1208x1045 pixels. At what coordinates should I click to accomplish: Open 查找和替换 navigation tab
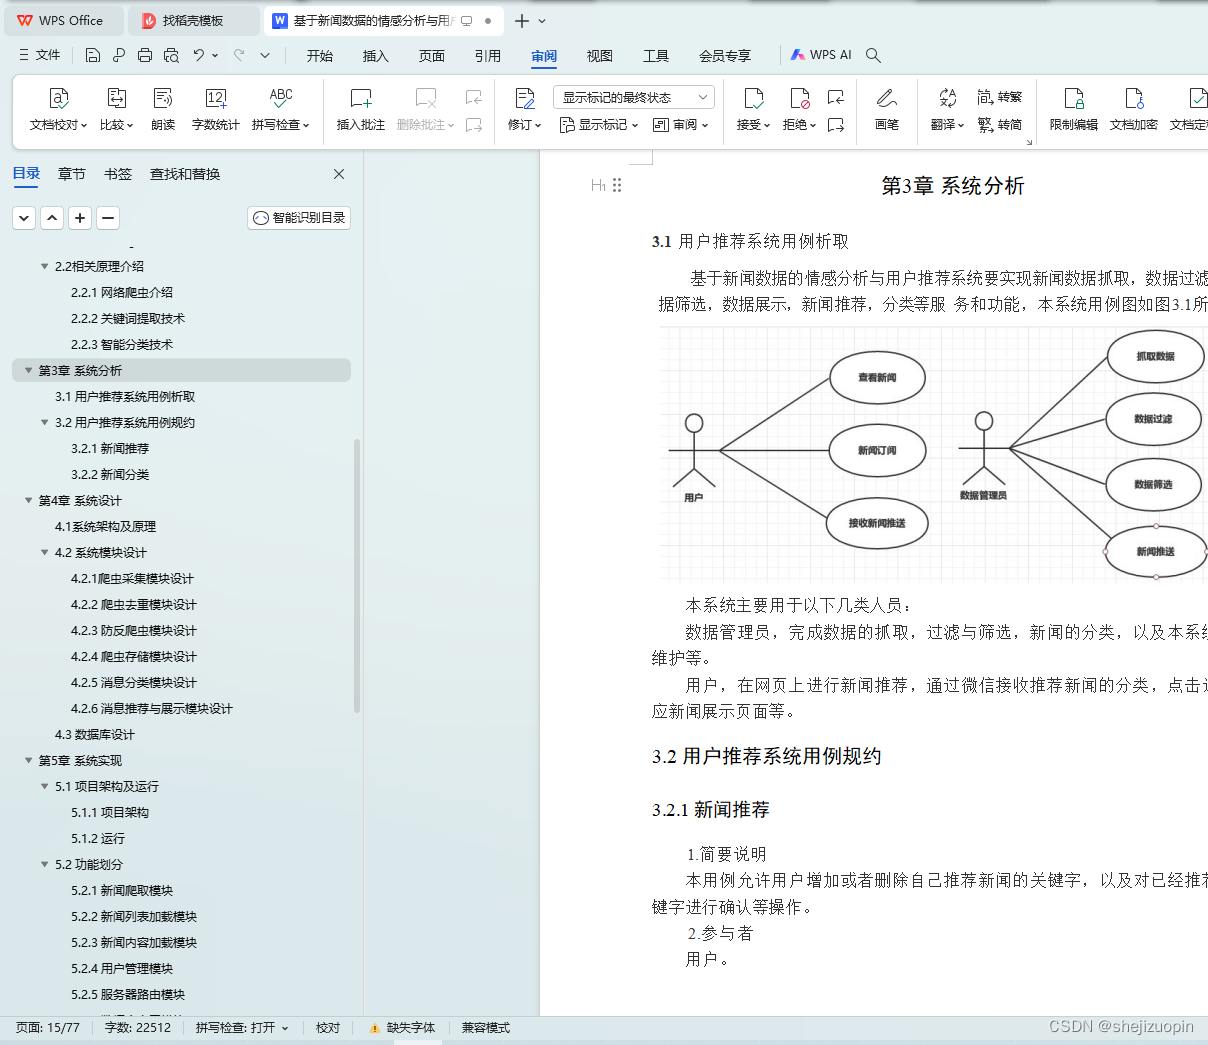185,174
